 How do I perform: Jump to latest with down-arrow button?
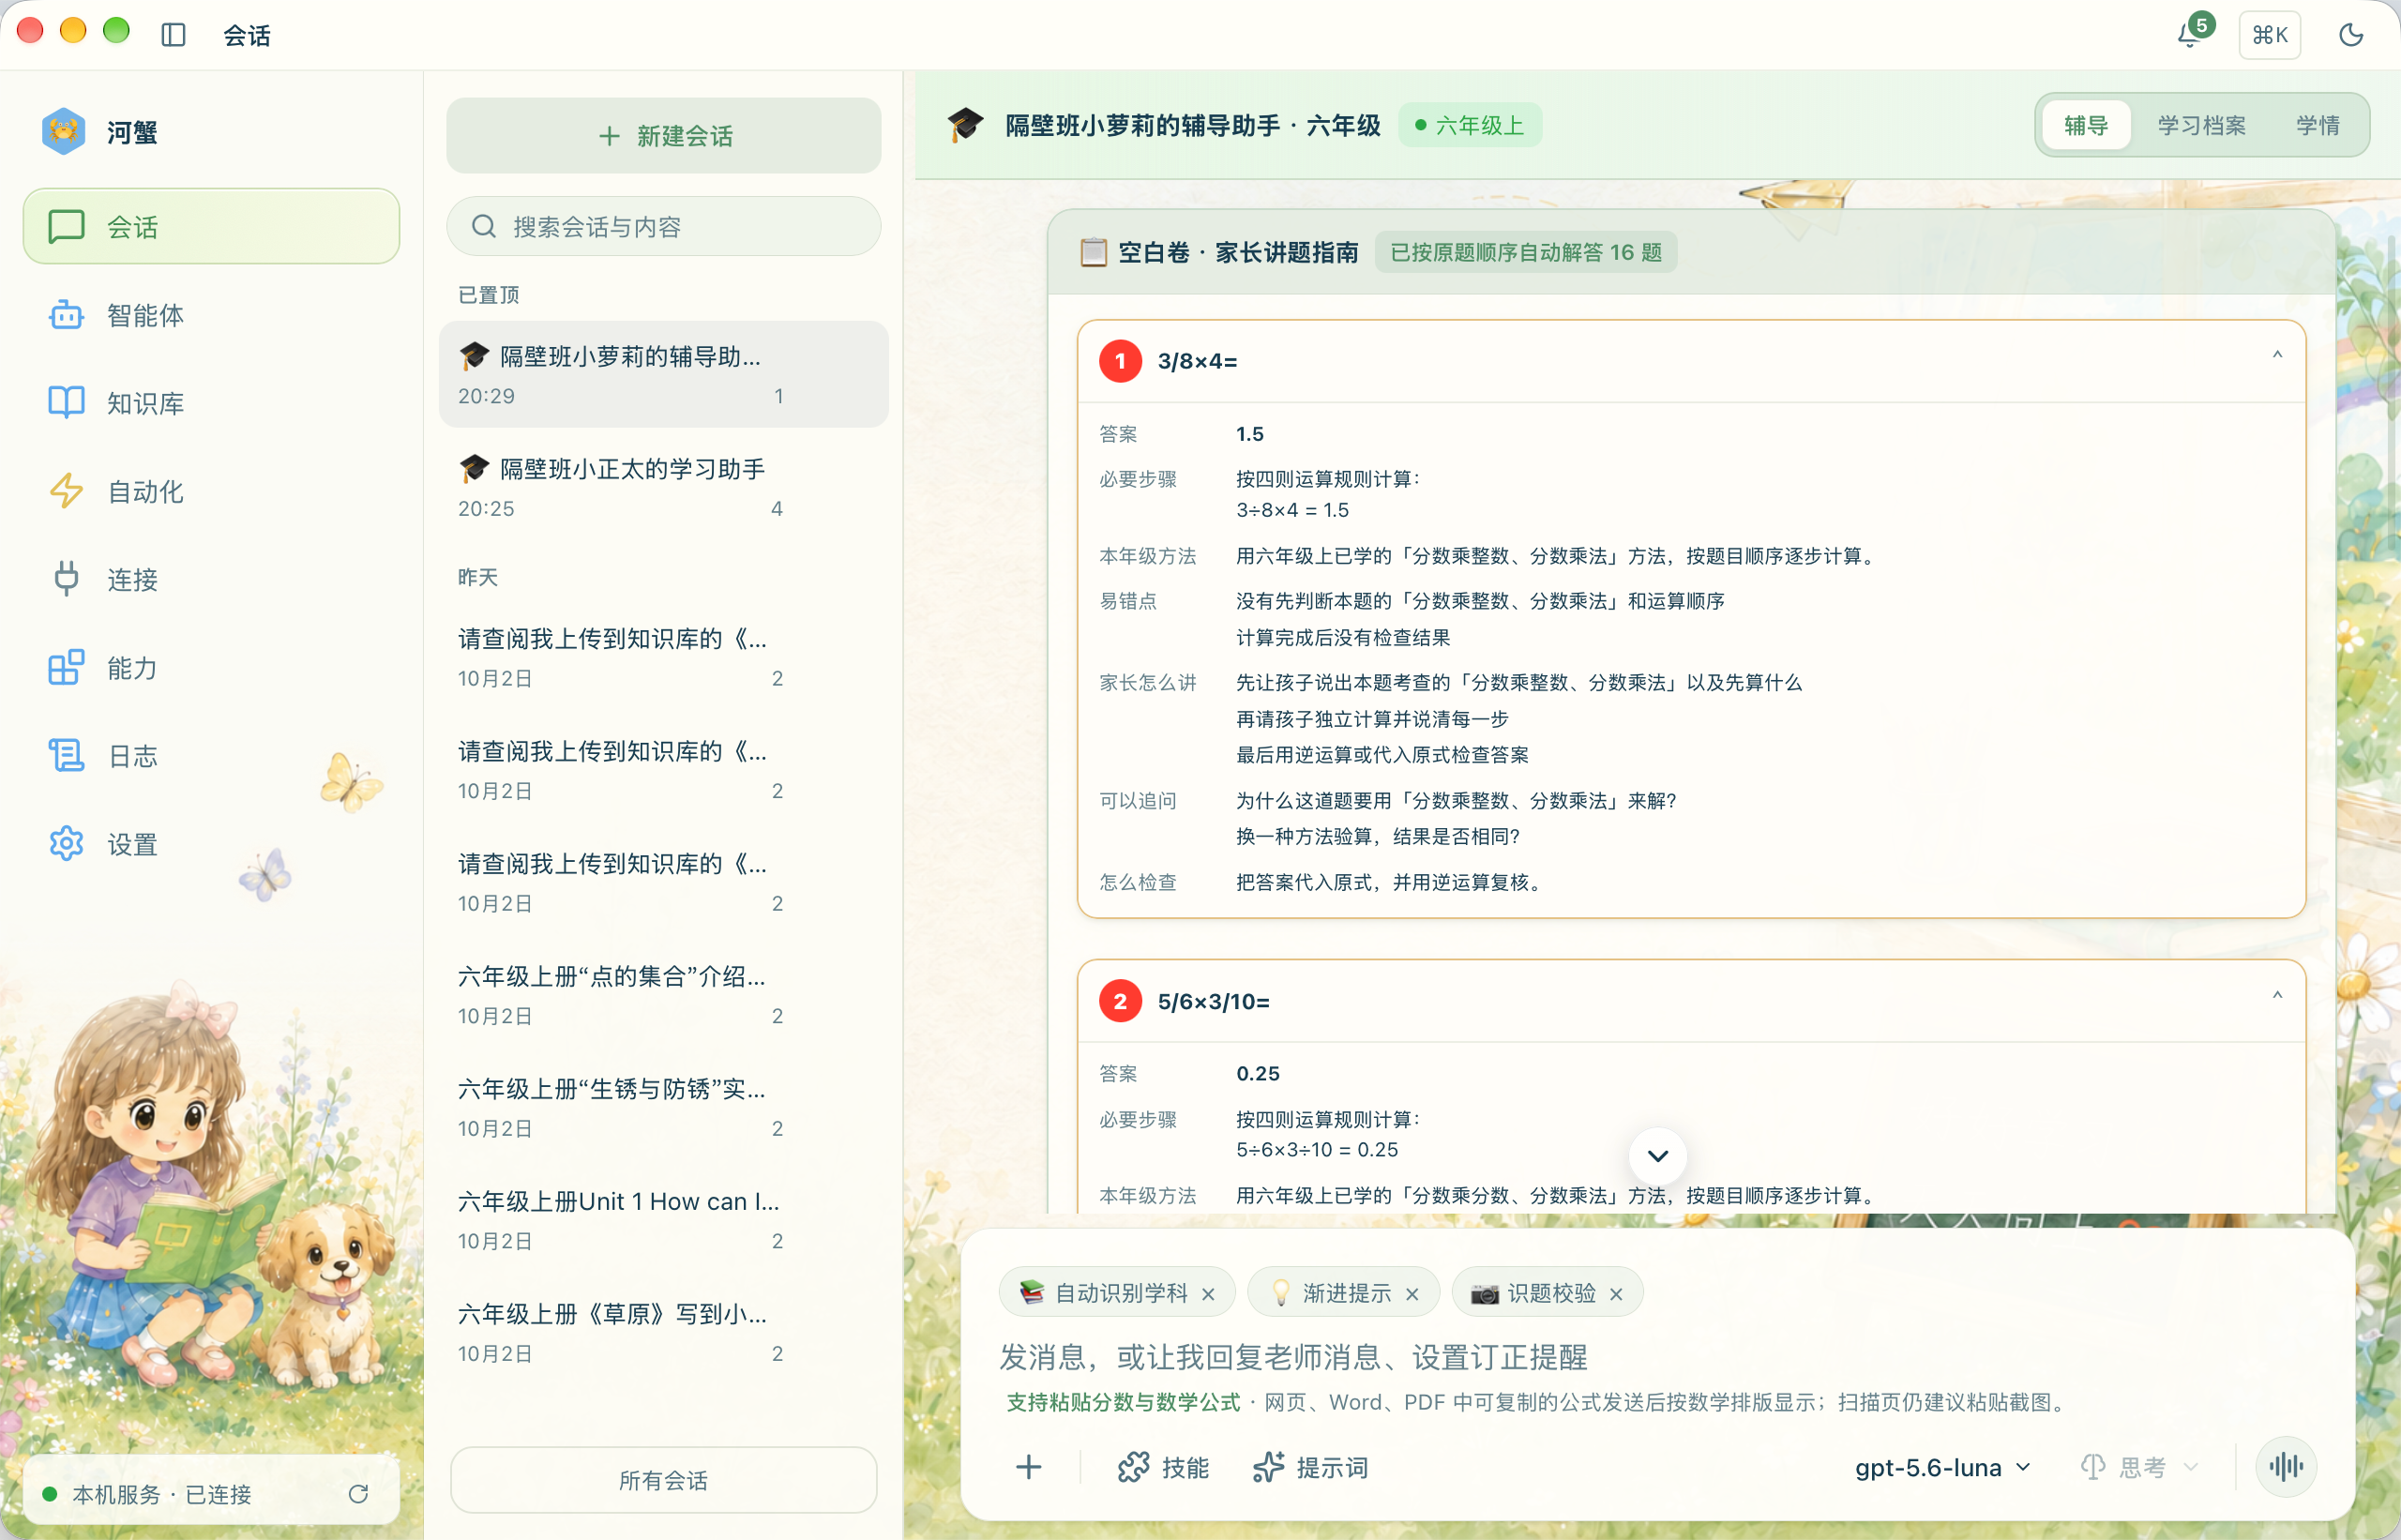[1657, 1156]
